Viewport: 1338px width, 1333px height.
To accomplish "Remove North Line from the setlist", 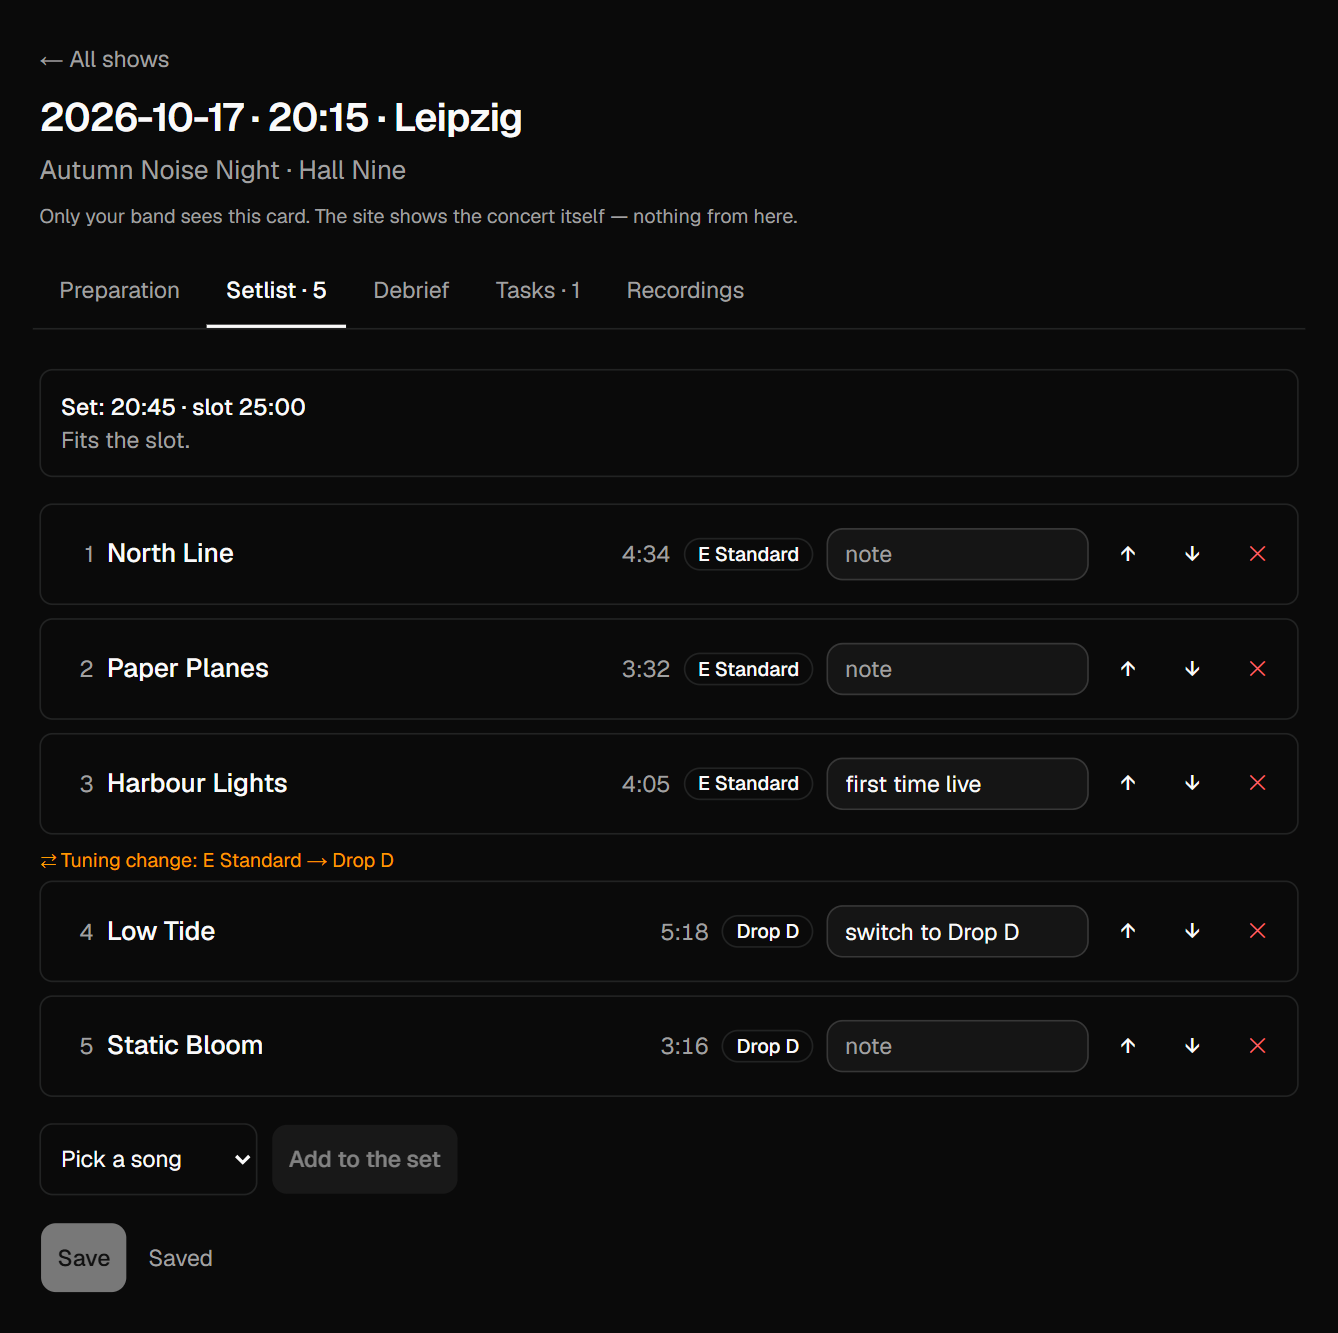I will tap(1258, 554).
